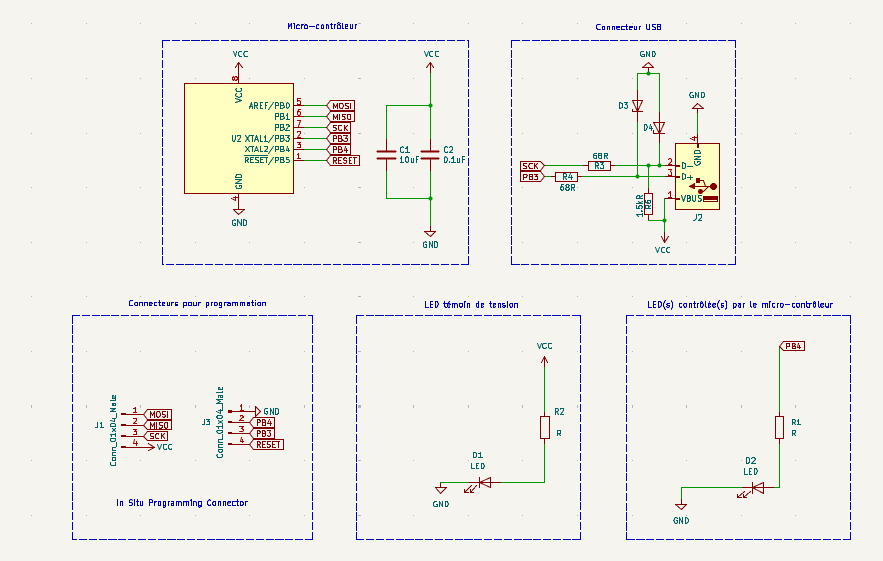
Task: Click resistor R1 below PB4 label
Action: point(779,428)
